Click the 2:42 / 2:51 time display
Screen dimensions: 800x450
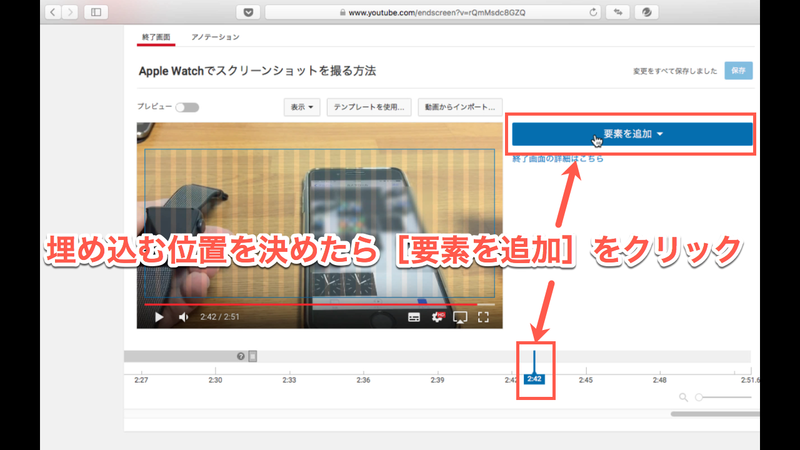click(x=220, y=317)
